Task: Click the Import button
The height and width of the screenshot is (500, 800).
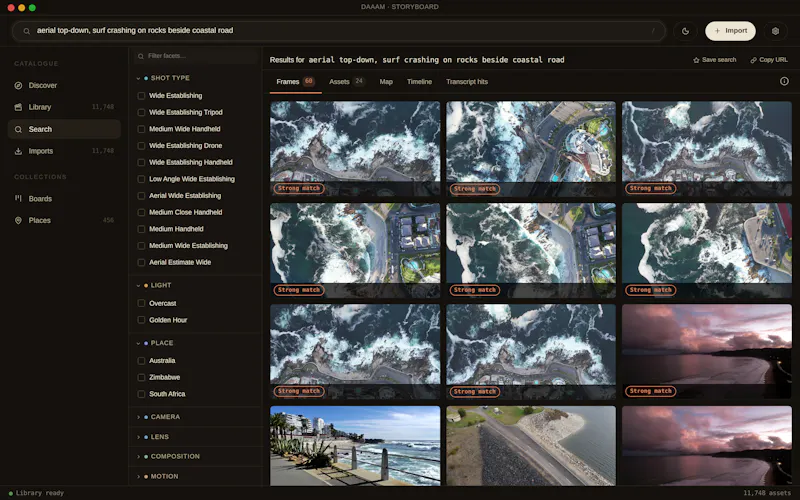Action: [x=730, y=31]
